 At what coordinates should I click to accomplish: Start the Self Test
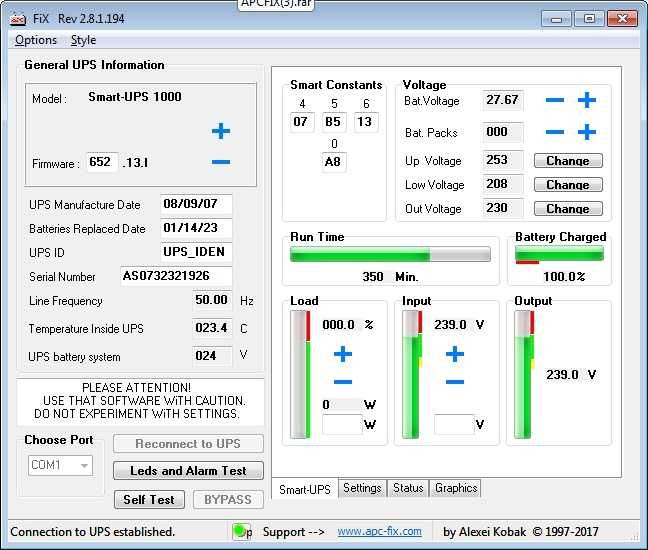coord(149,500)
